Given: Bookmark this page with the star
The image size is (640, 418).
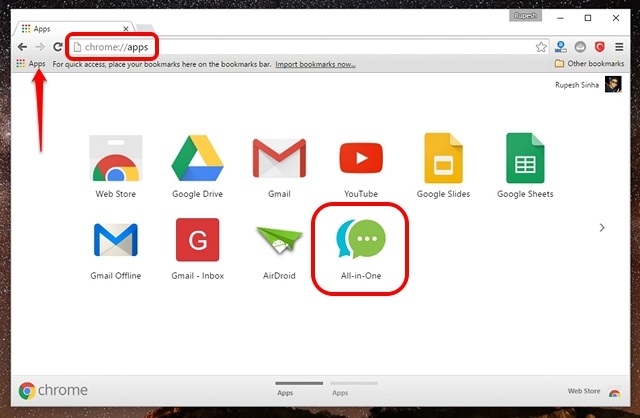Looking at the screenshot, I should (x=541, y=47).
